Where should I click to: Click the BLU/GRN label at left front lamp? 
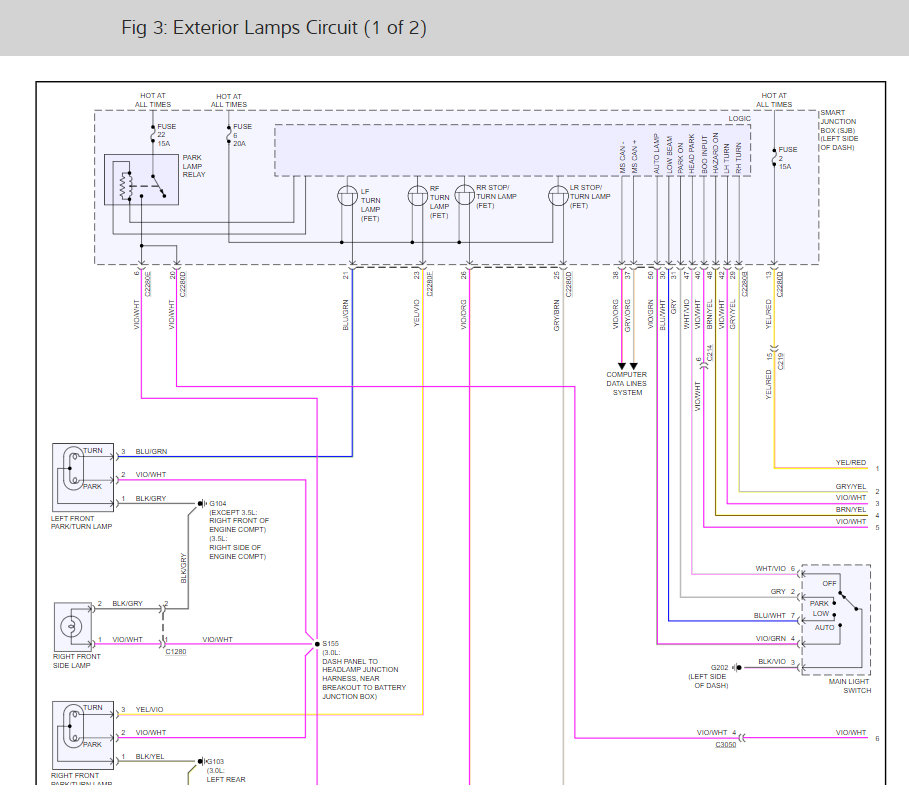151,452
